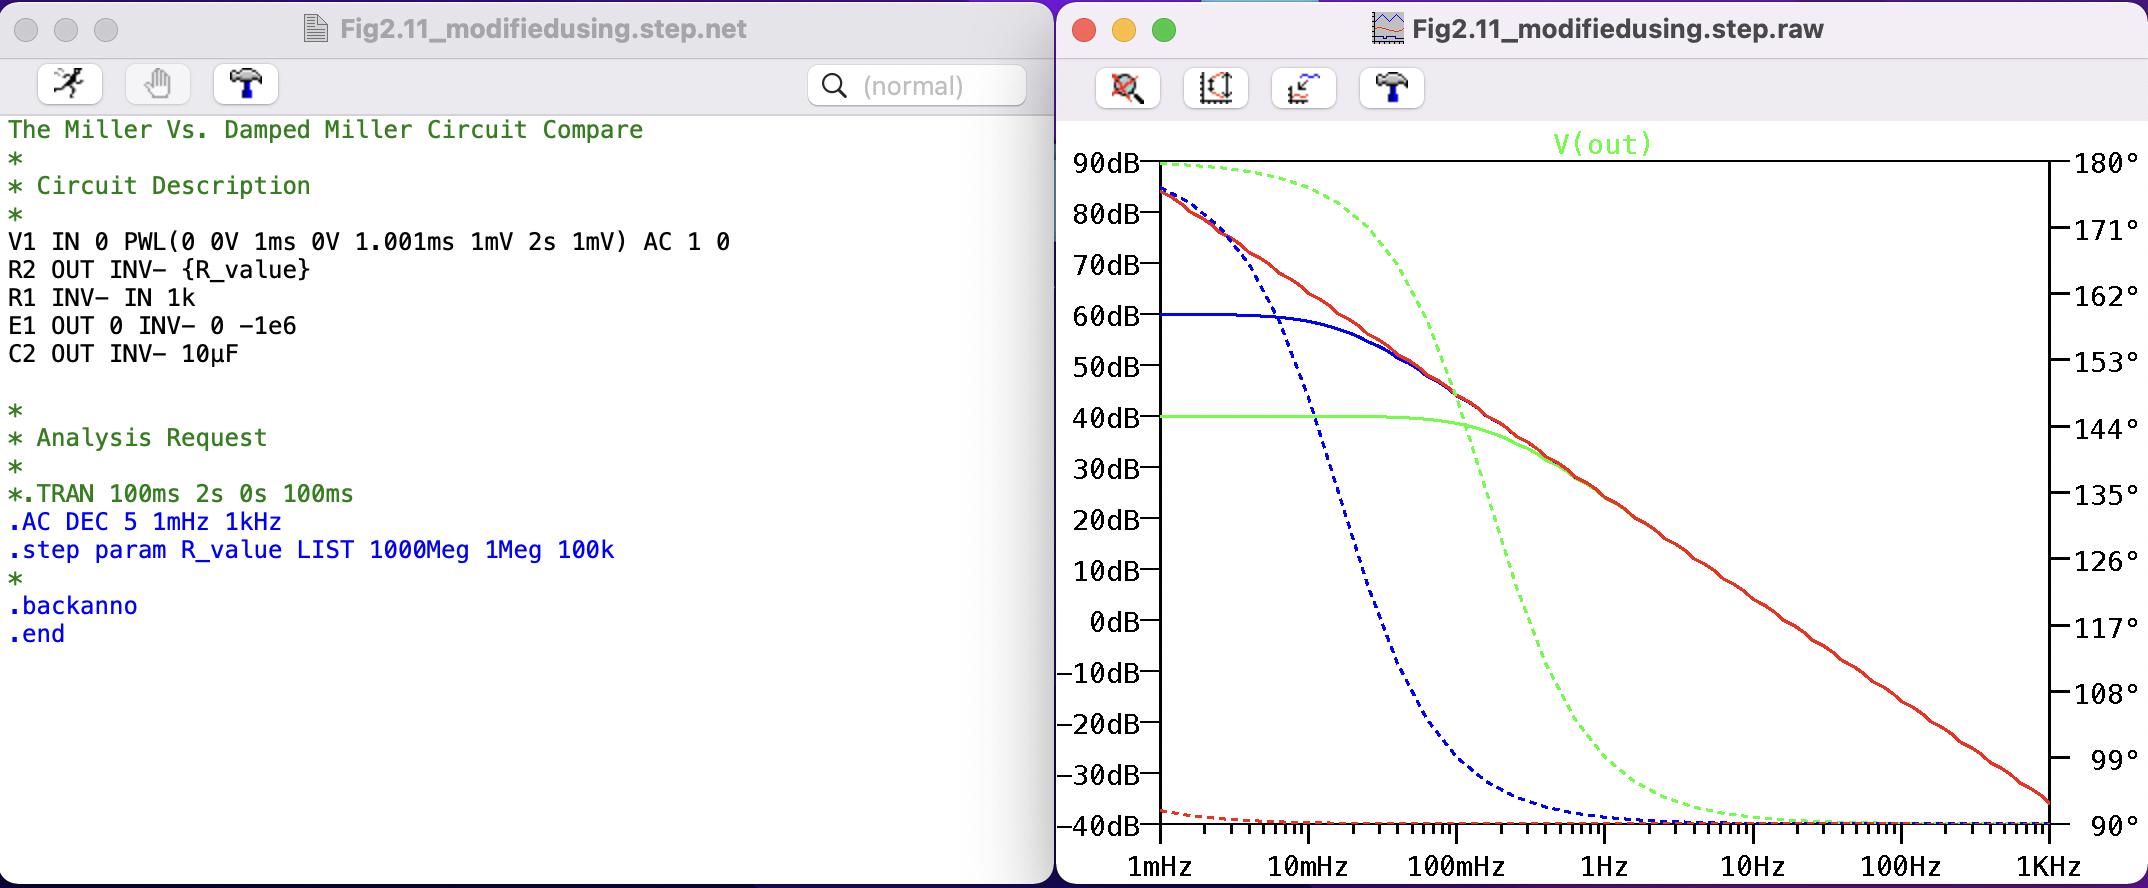Click the 10Hz frequency axis label

tap(1753, 866)
